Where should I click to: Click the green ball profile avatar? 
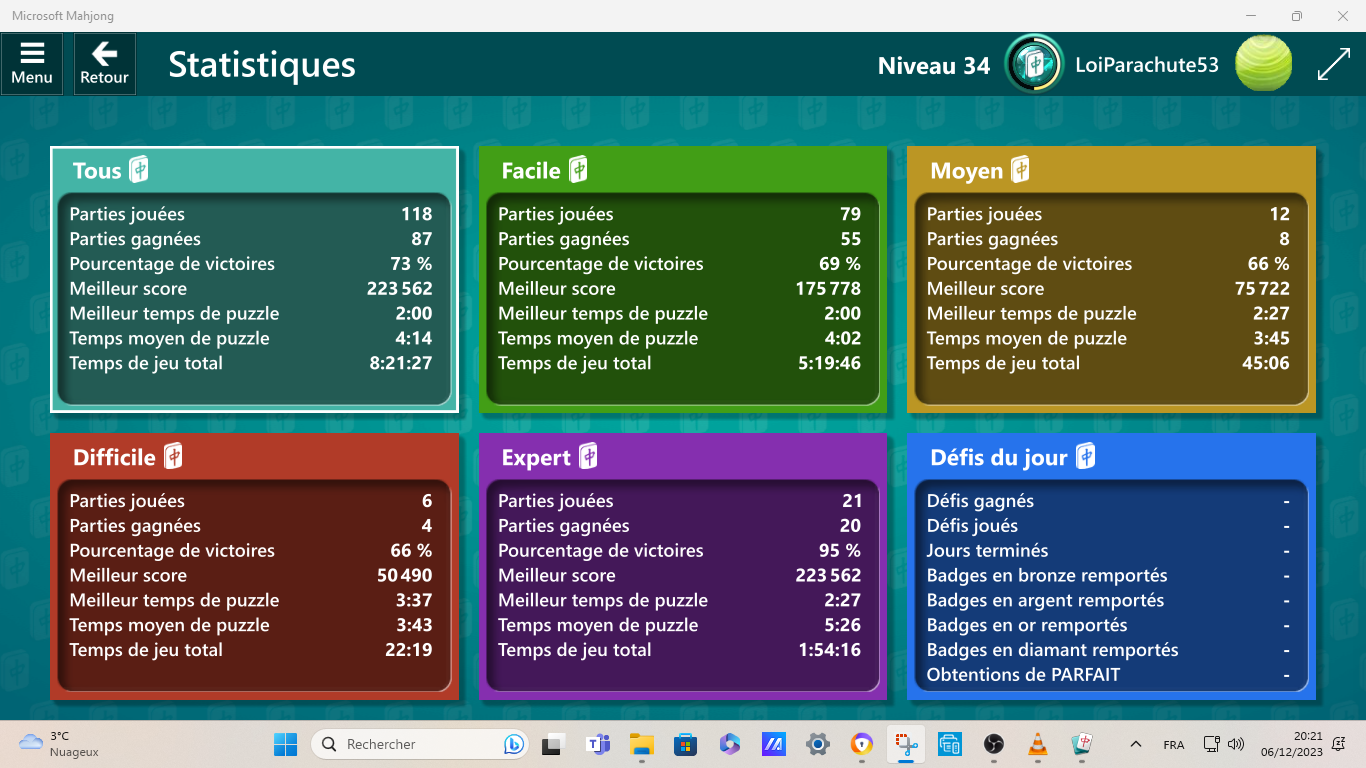tap(1263, 64)
